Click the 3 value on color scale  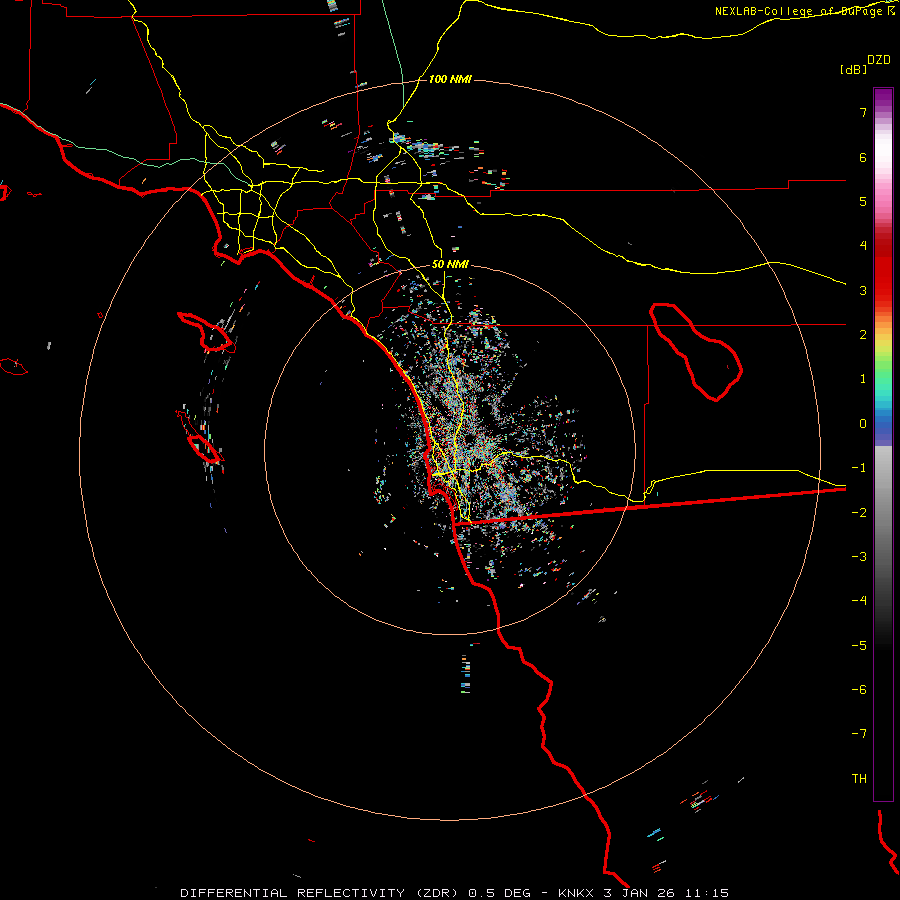pyautogui.click(x=863, y=290)
